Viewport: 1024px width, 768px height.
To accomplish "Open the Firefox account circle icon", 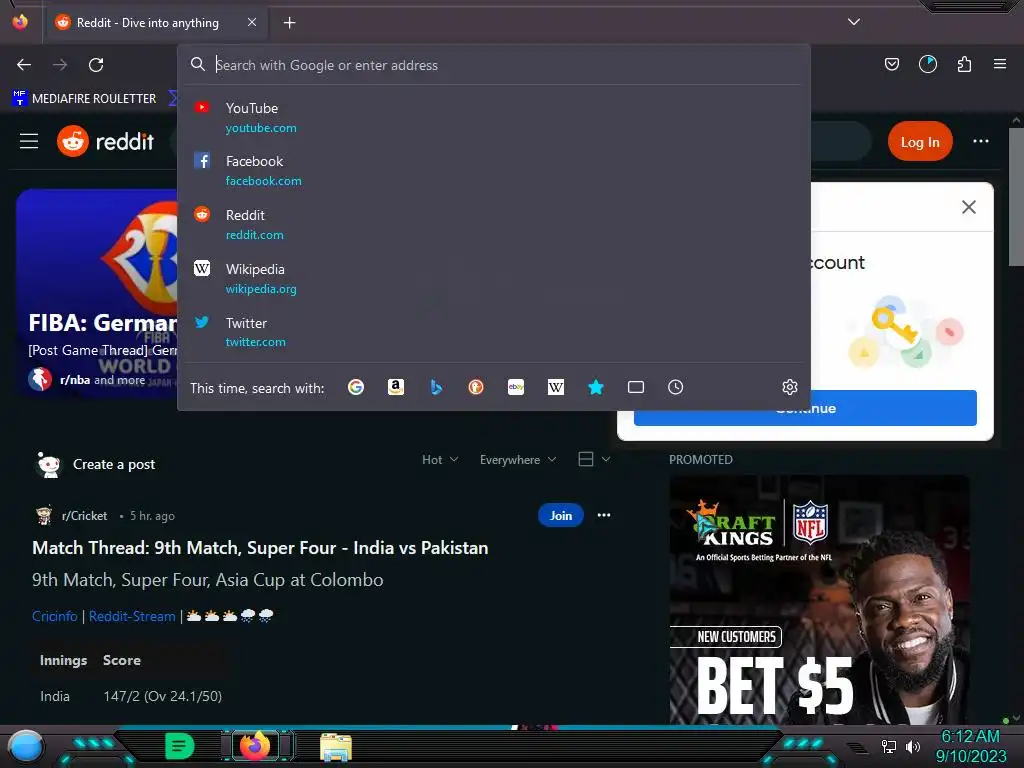I will click(928, 64).
